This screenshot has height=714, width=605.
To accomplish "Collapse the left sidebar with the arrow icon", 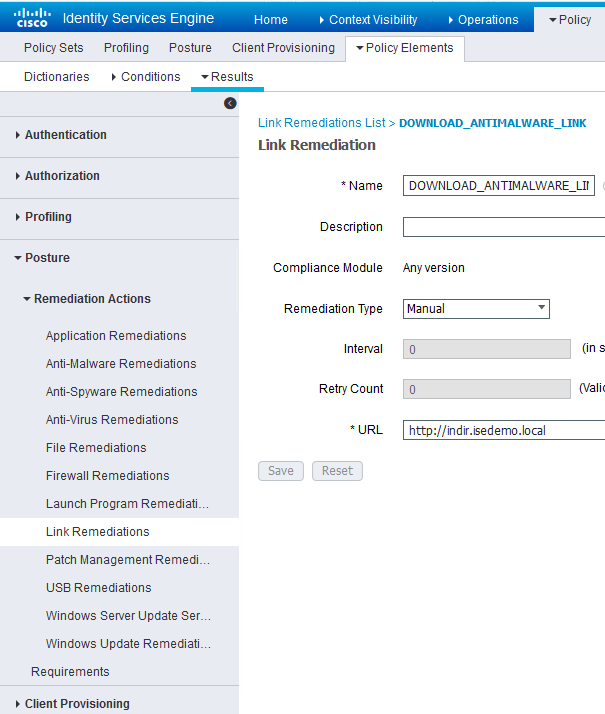I will click(x=230, y=103).
